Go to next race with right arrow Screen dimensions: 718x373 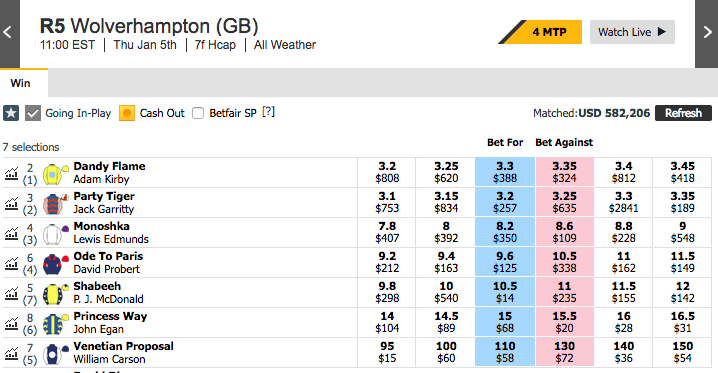(707, 33)
